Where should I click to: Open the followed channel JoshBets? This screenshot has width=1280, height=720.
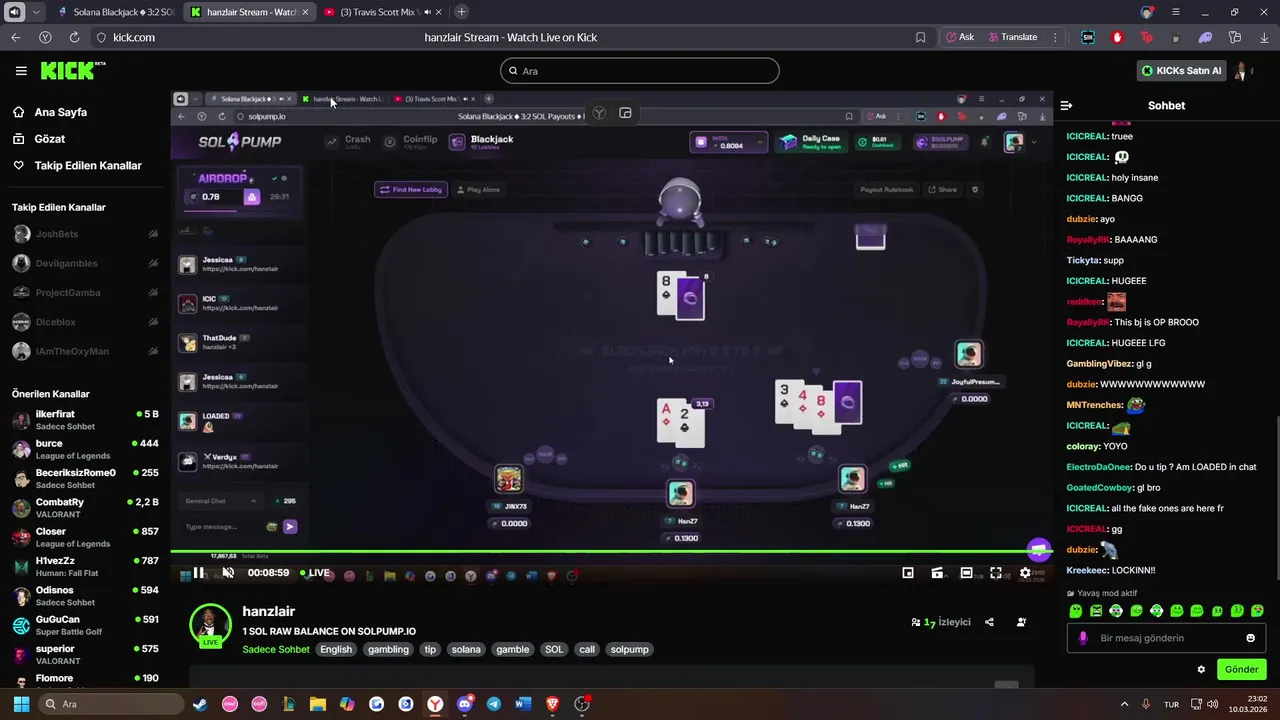(56, 234)
